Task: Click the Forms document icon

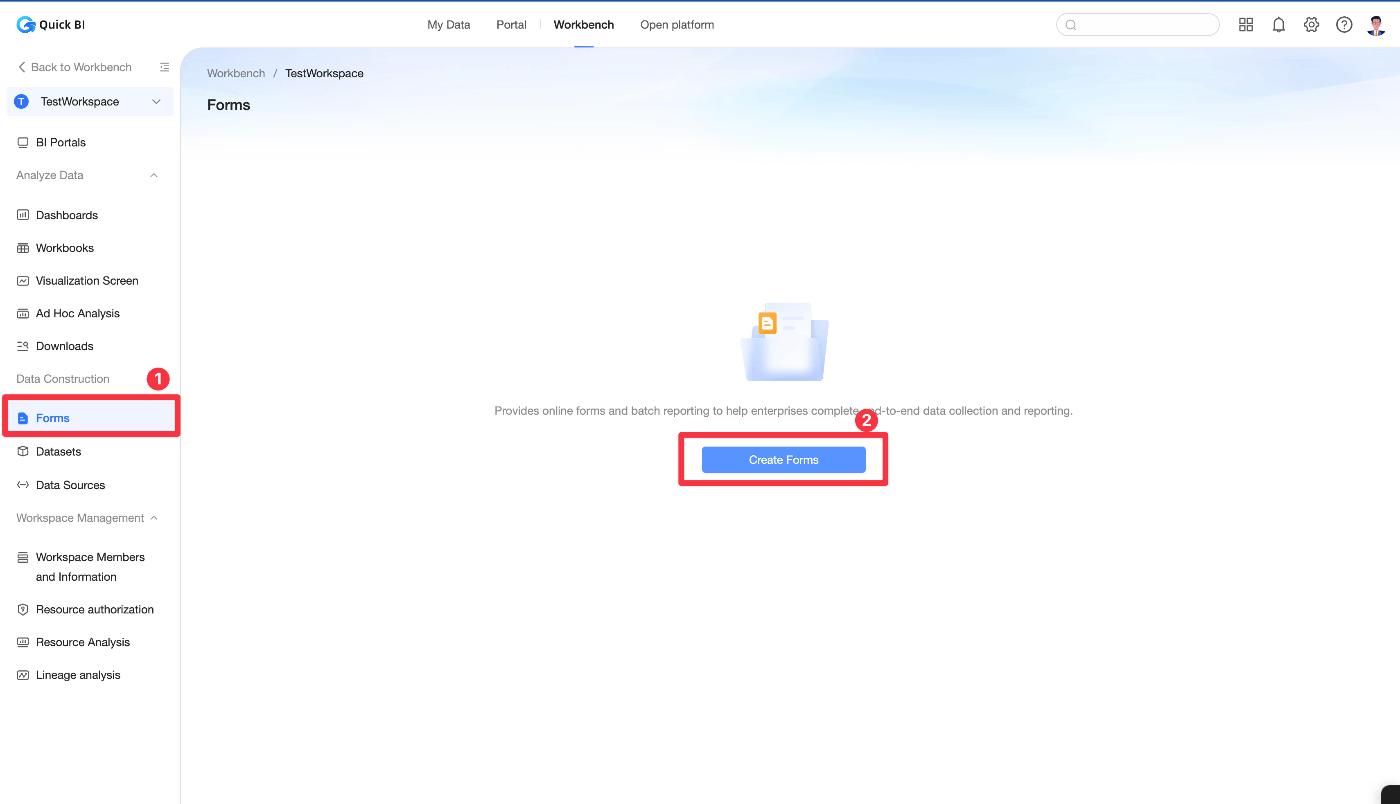Action: [x=23, y=418]
